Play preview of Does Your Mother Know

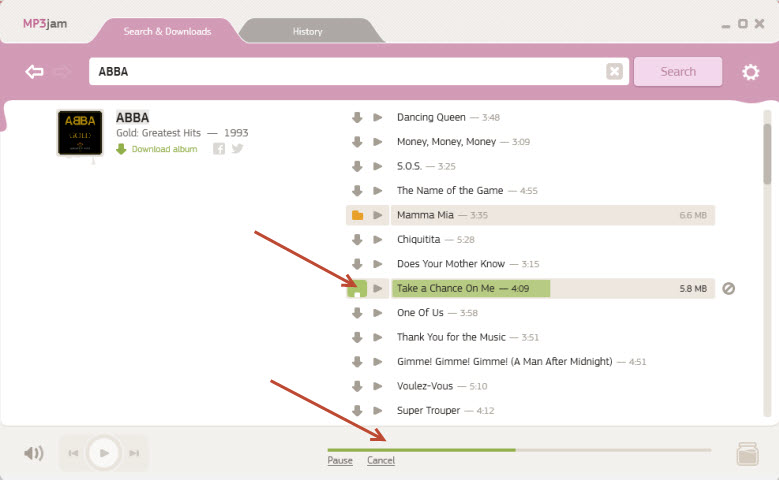[378, 264]
